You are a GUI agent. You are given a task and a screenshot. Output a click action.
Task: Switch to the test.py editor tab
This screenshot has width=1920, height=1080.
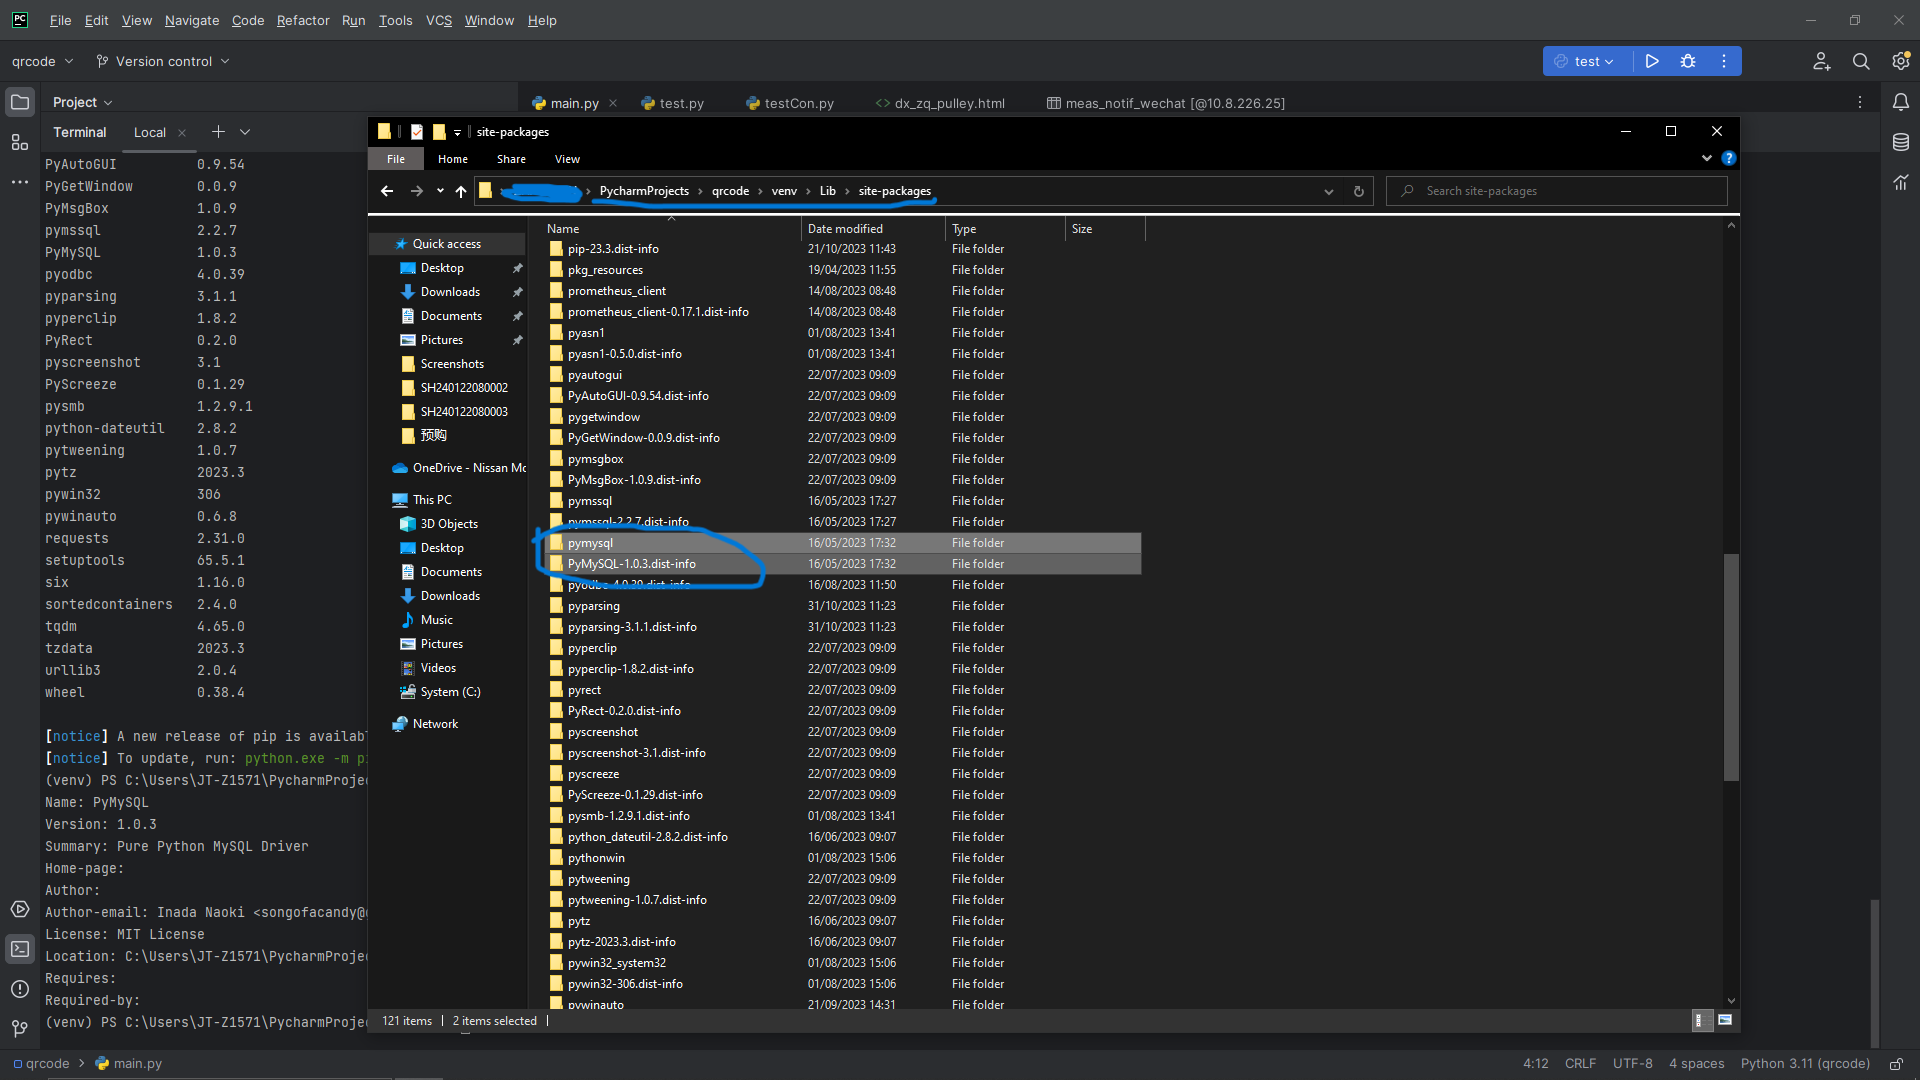[672, 103]
